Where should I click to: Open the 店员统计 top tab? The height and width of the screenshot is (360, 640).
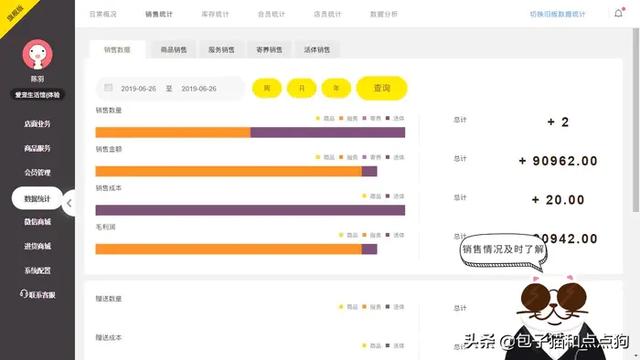click(x=327, y=14)
